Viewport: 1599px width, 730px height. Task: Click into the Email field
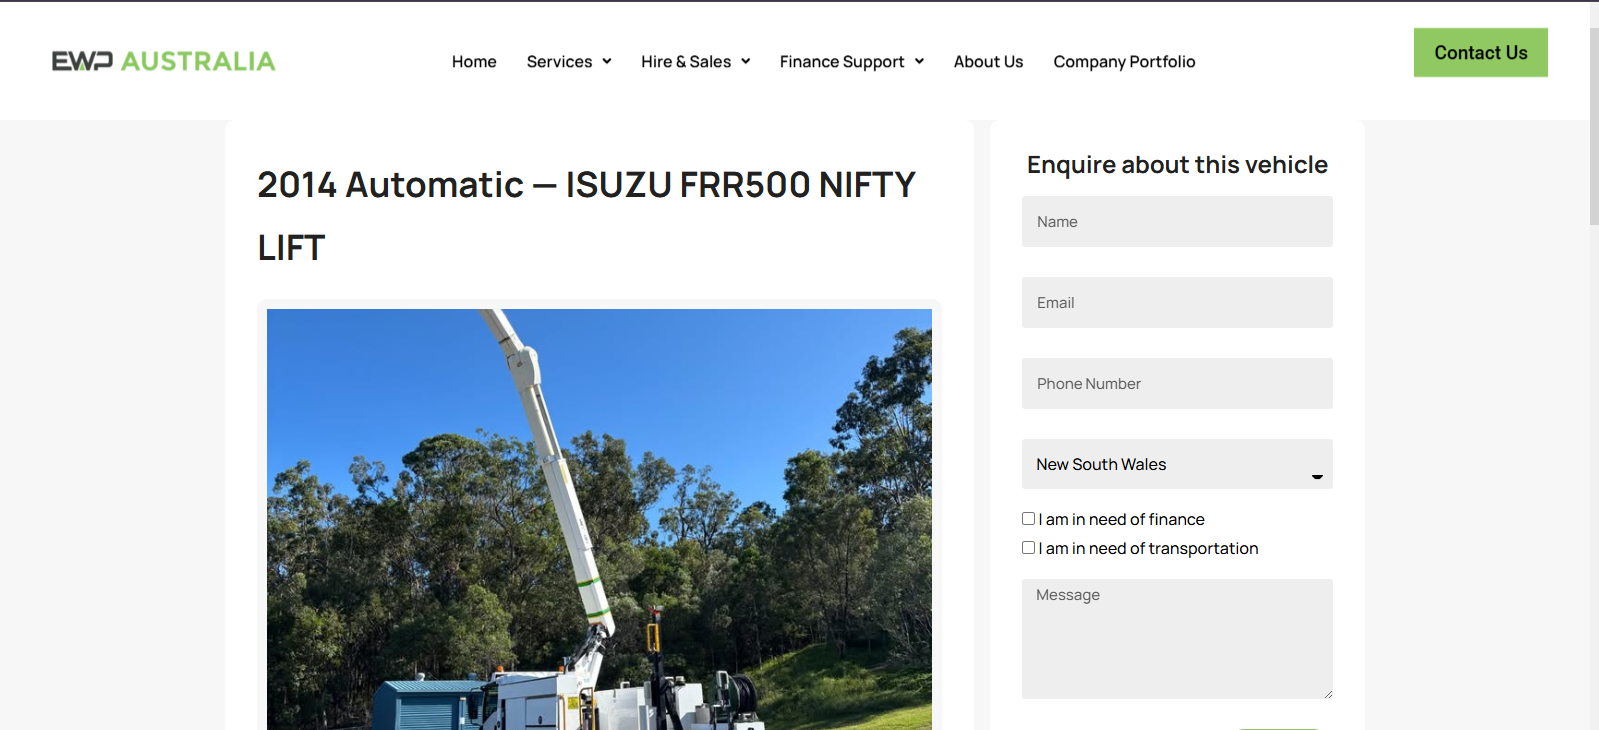pyautogui.click(x=1177, y=303)
